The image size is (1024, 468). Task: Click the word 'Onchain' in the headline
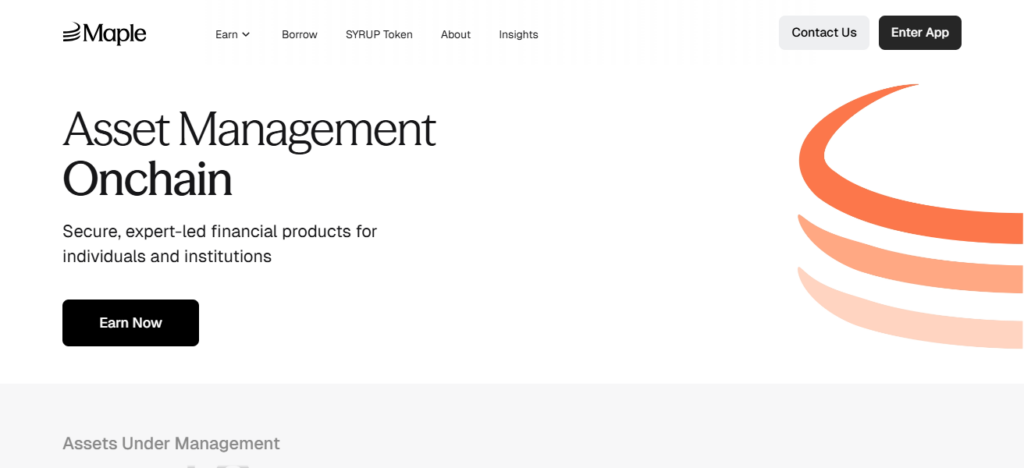pos(147,179)
